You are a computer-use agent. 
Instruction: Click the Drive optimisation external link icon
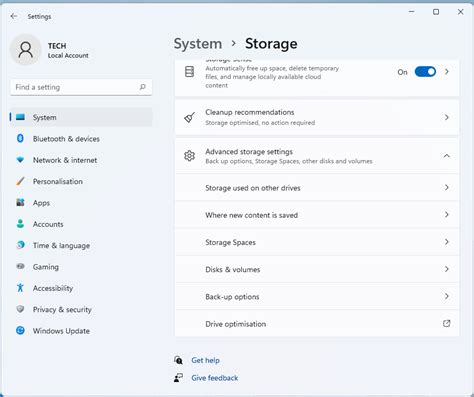coord(447,323)
